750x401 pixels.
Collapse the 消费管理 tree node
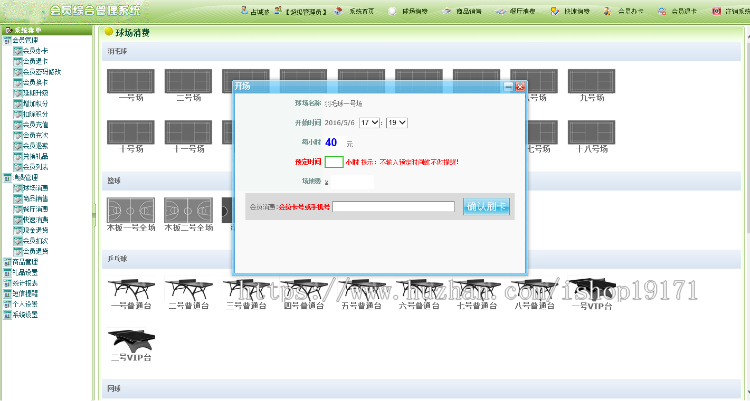click(7, 178)
